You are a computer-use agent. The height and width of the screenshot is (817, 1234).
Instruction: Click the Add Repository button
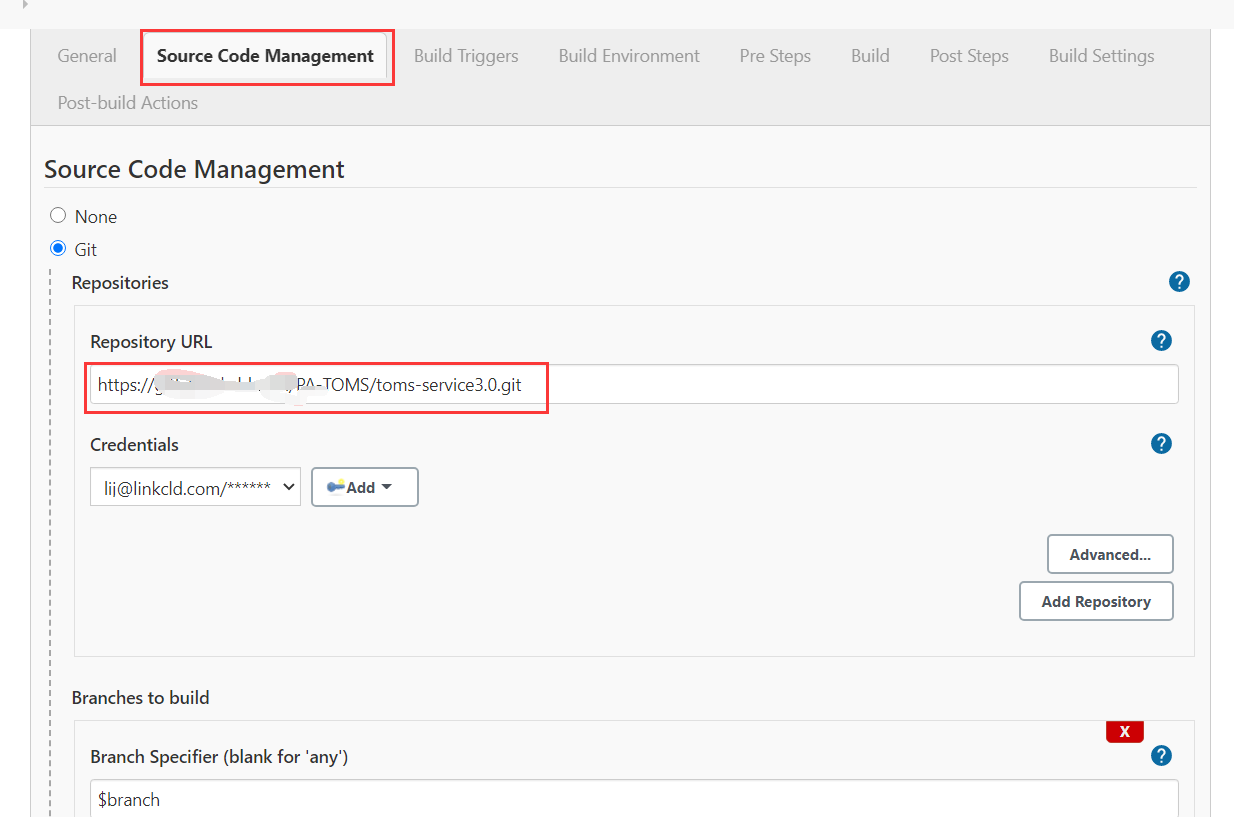(x=1096, y=601)
